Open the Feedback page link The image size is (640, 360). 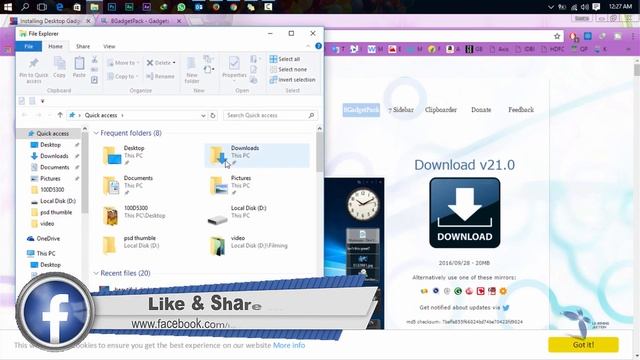[521, 110]
